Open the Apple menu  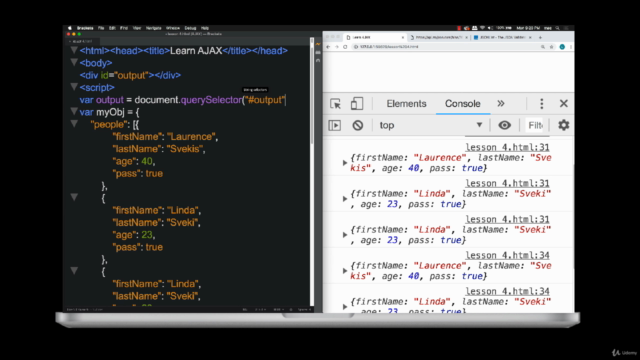pos(70,28)
